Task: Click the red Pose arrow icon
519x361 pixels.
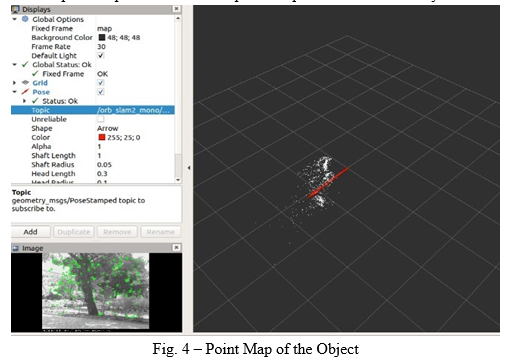Action: click(x=25, y=92)
